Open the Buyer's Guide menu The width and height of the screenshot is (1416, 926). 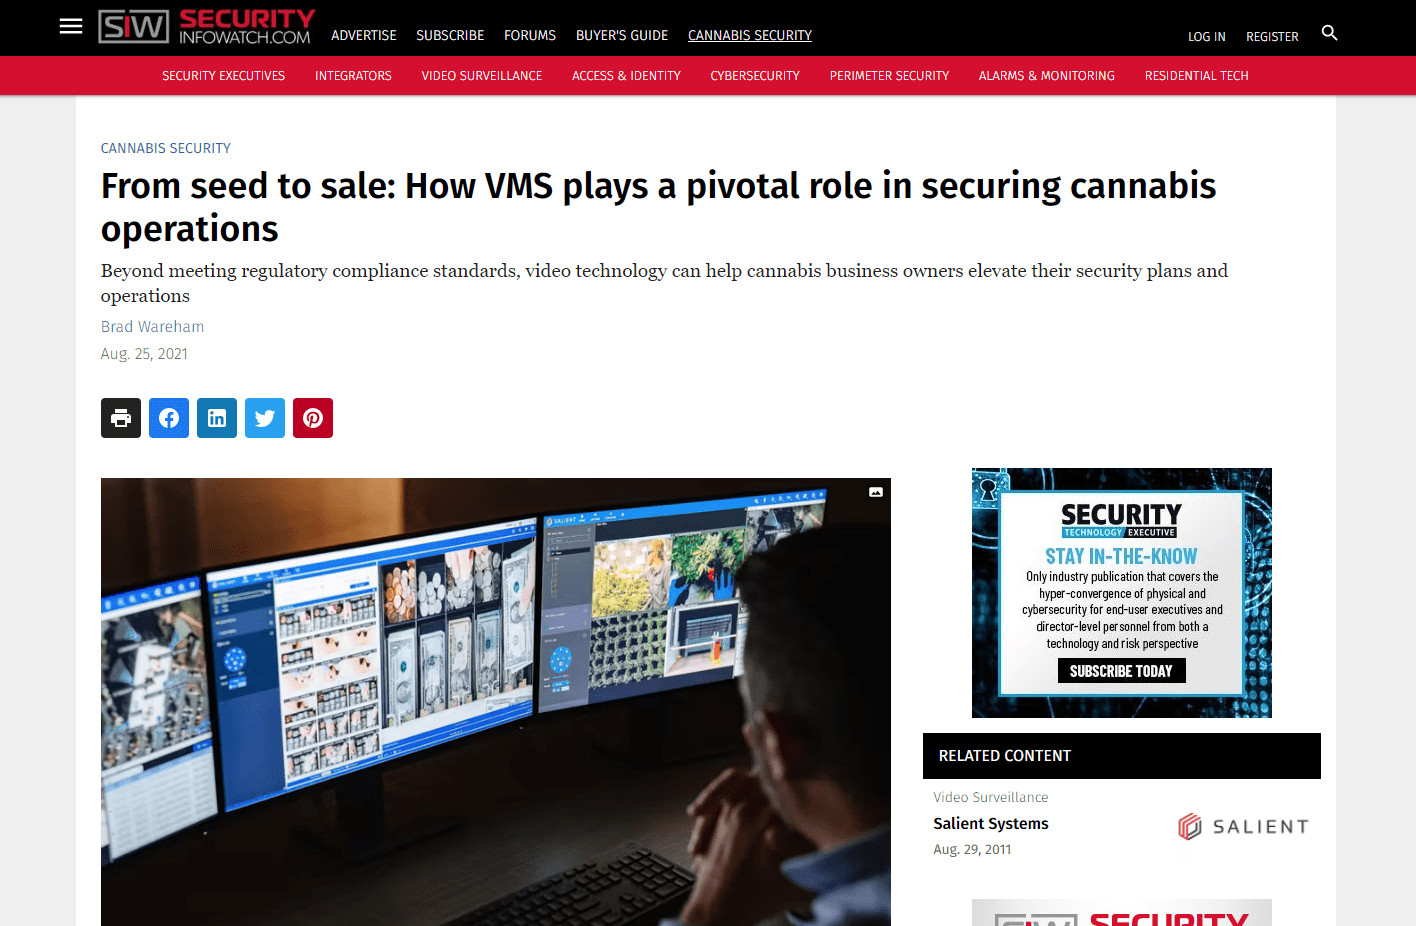coord(622,35)
